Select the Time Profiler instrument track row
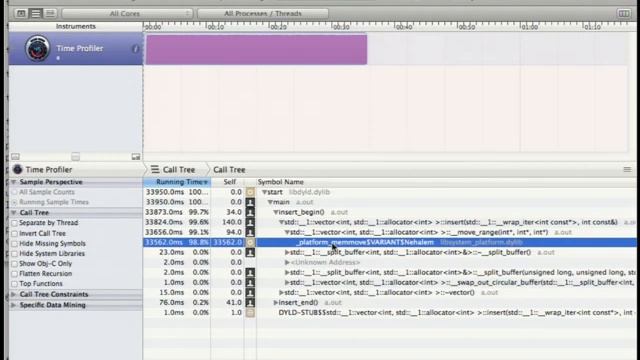Screen dimensions: 640x360 (x=76, y=49)
